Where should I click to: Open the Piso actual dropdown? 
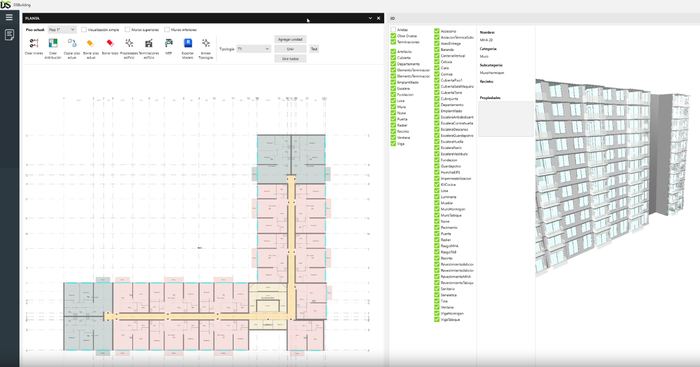click(x=62, y=29)
